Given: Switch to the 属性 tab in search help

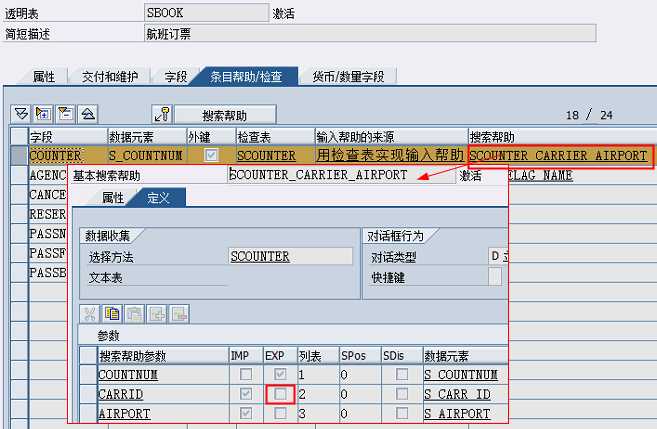Looking at the screenshot, I should (112, 198).
